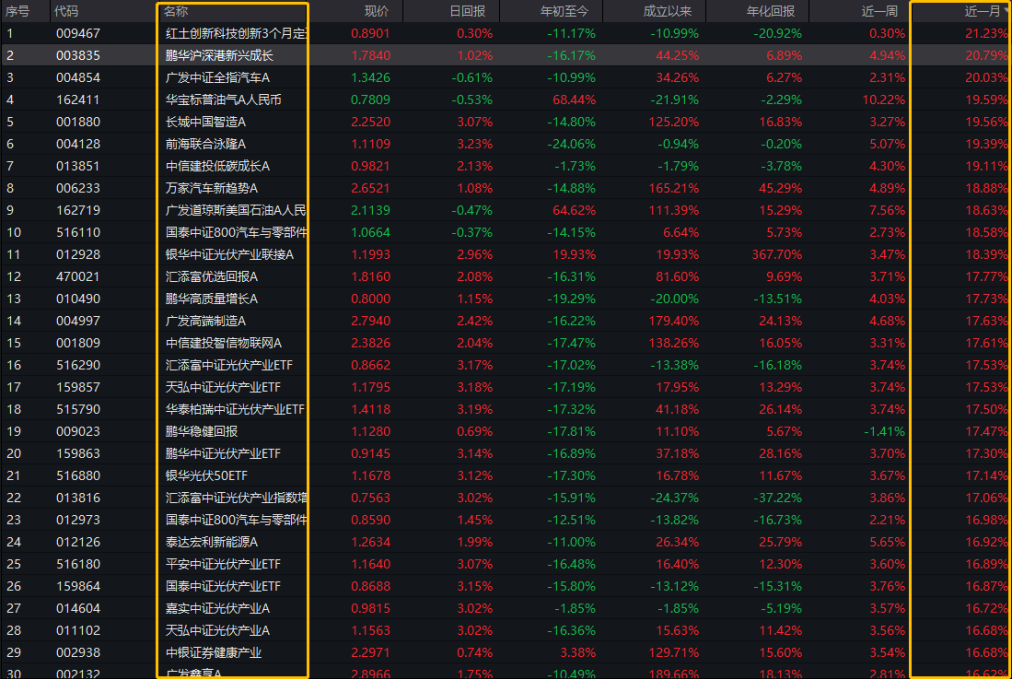This screenshot has width=1012, height=679.
Task: Click the 名称 column header
Action: point(176,11)
